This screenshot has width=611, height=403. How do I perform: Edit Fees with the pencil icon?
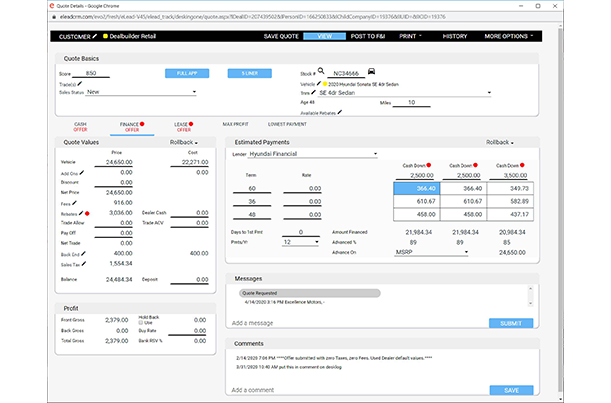pyautogui.click(x=74, y=203)
